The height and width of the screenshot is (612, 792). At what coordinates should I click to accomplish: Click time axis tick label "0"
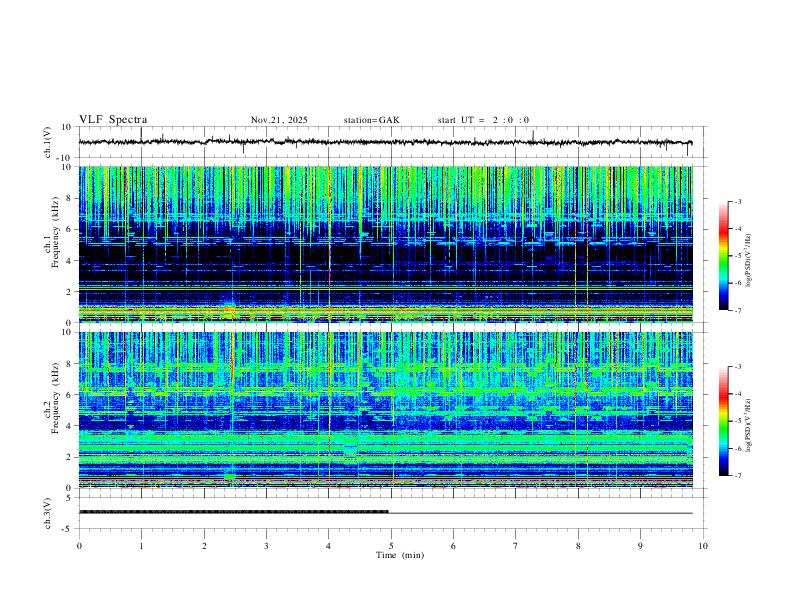click(79, 546)
